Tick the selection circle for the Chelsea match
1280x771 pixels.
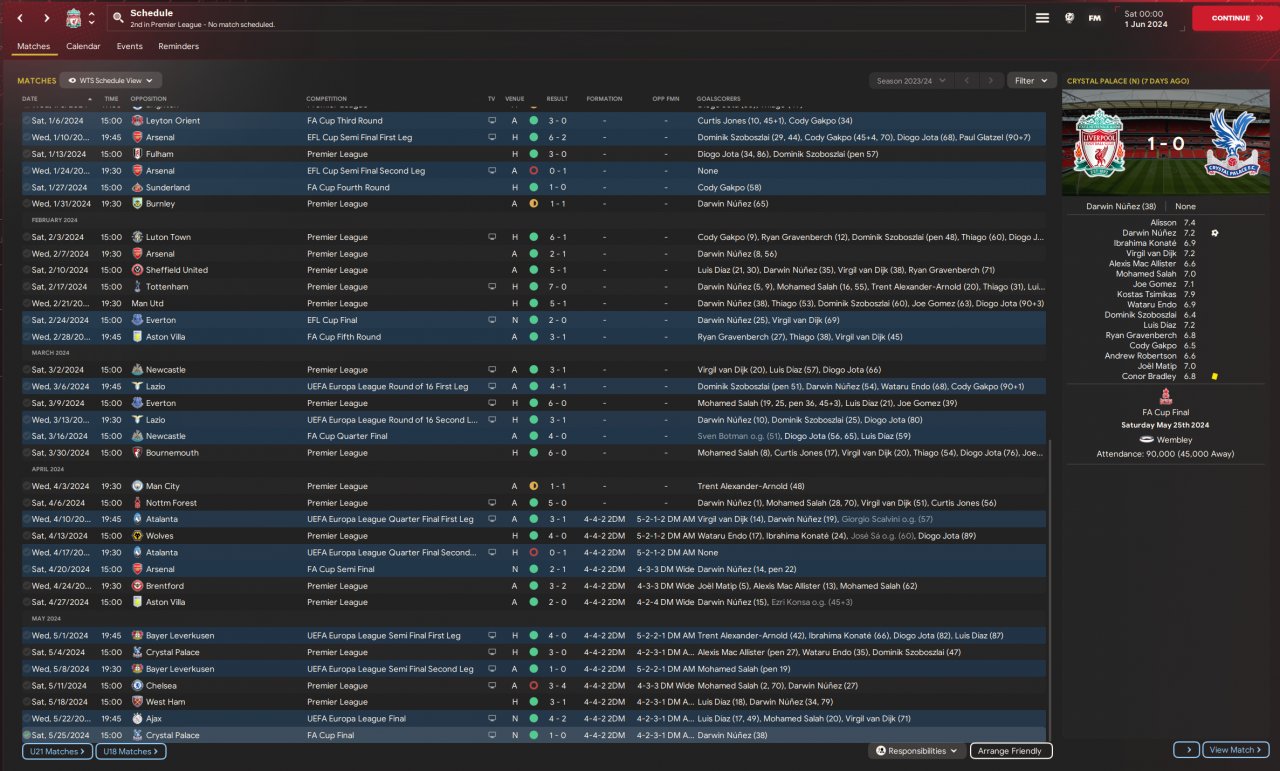tap(26, 686)
